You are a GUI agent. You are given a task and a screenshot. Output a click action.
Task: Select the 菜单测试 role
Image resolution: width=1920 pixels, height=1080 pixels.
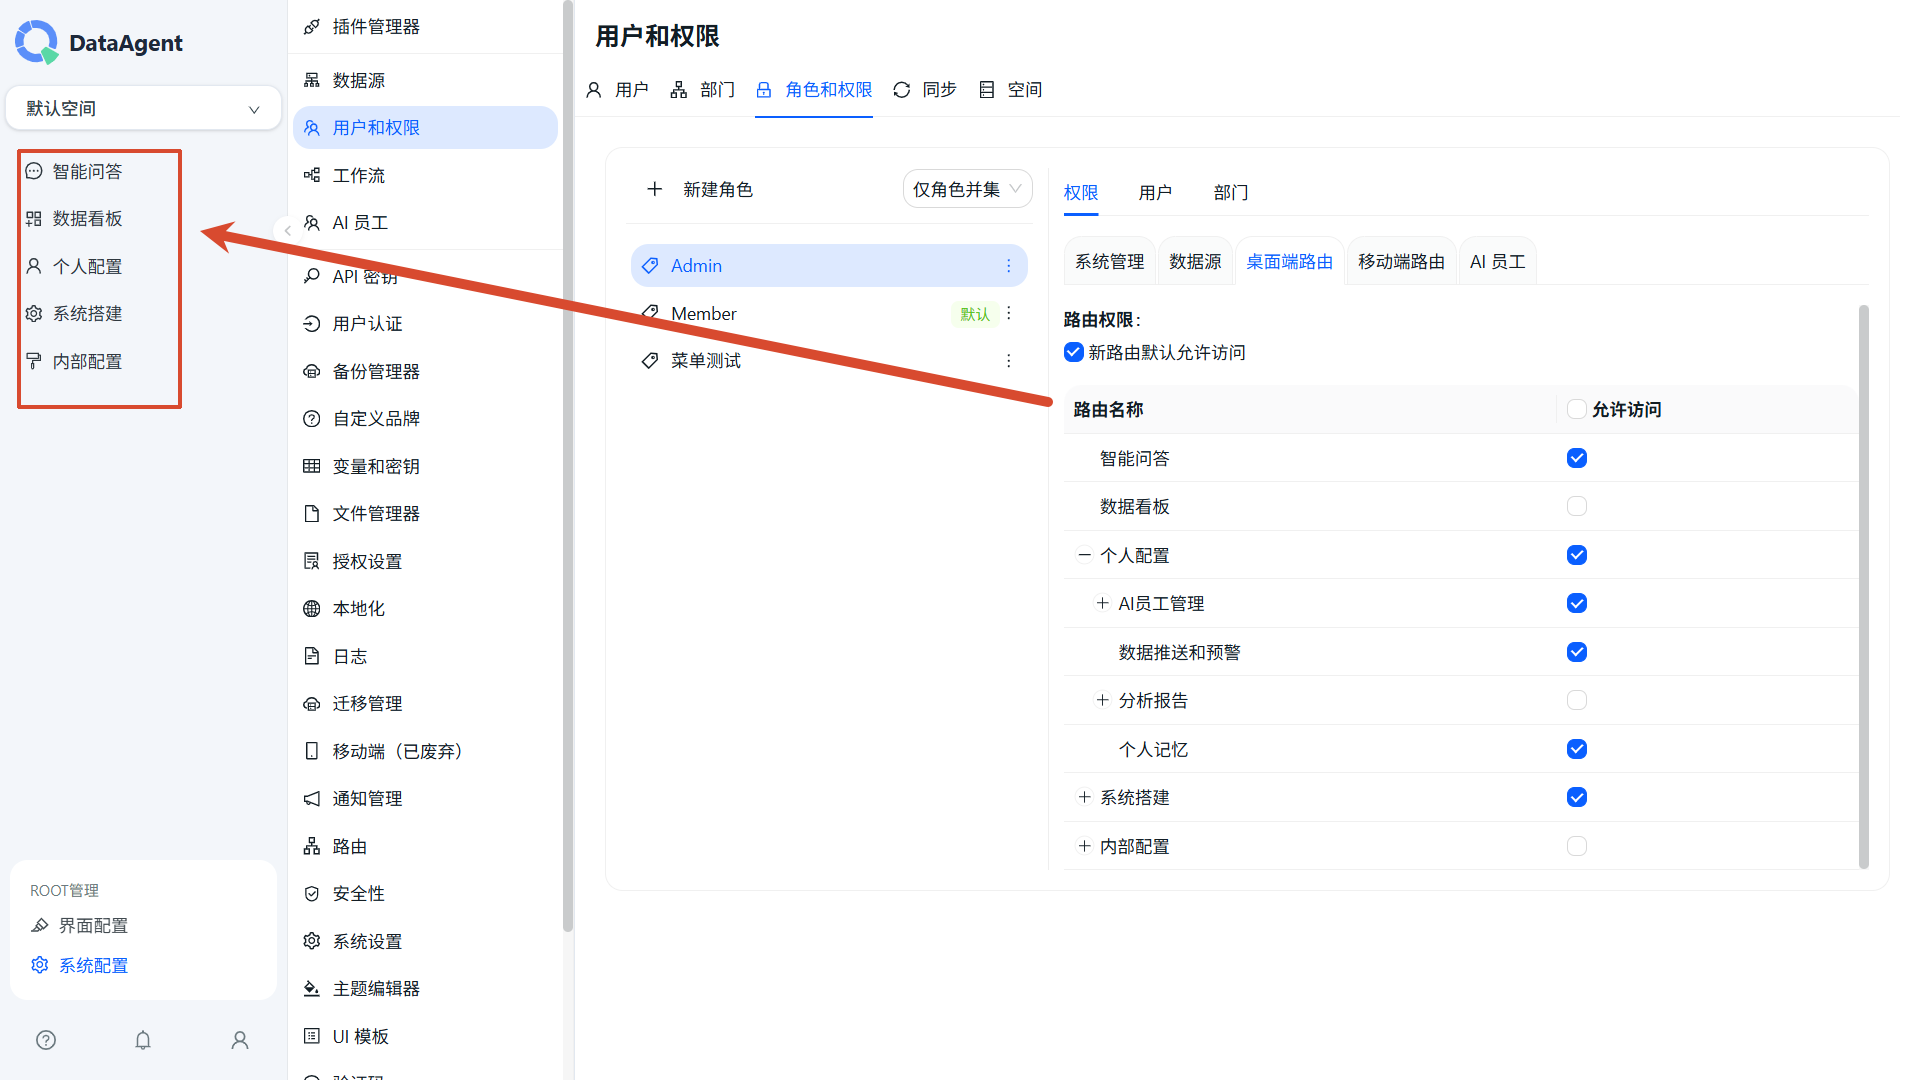tap(829, 361)
